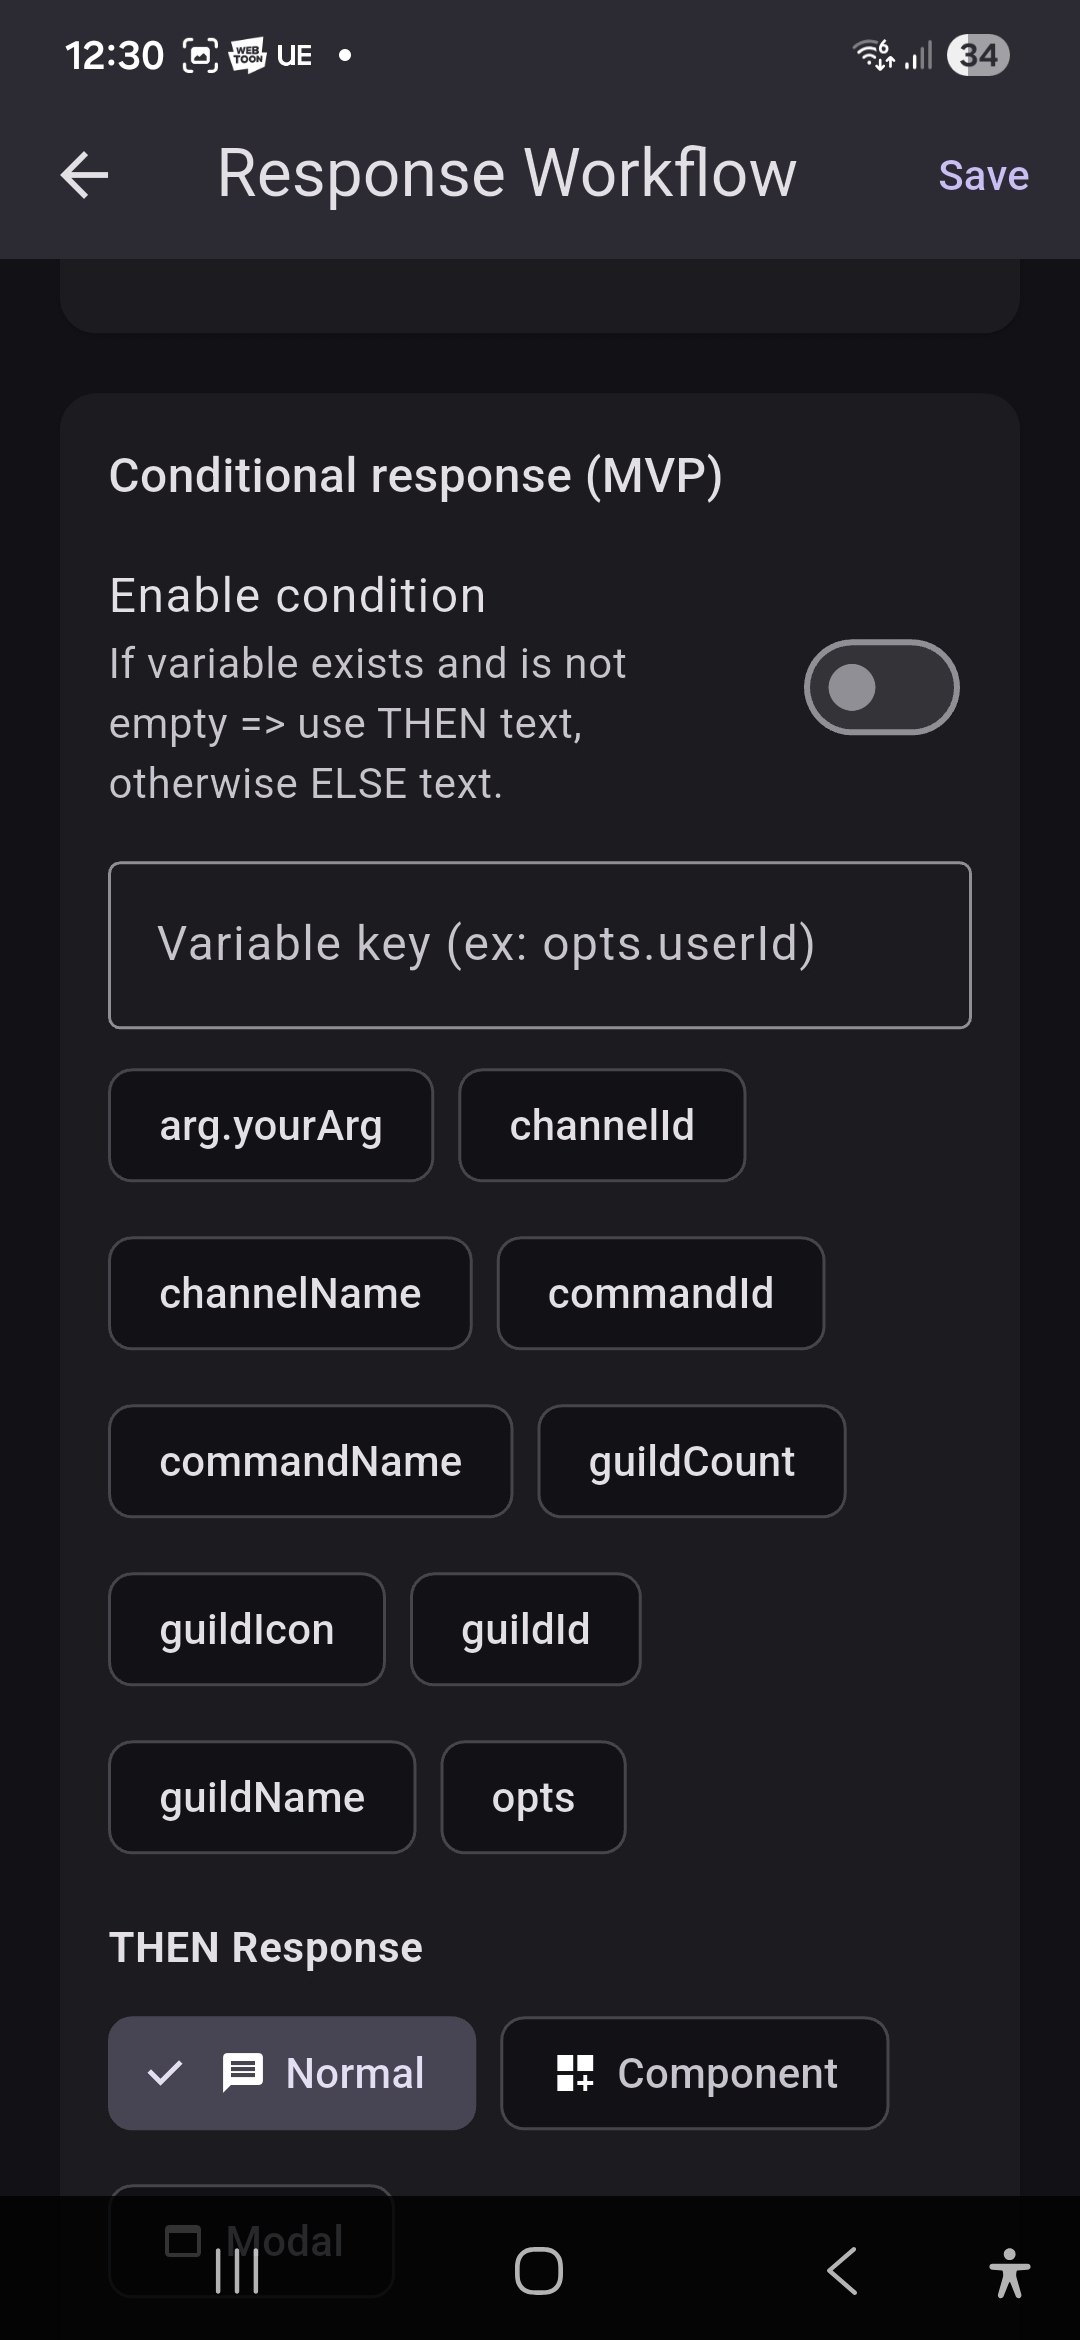Select Normal as THEN Response type

[291, 2073]
